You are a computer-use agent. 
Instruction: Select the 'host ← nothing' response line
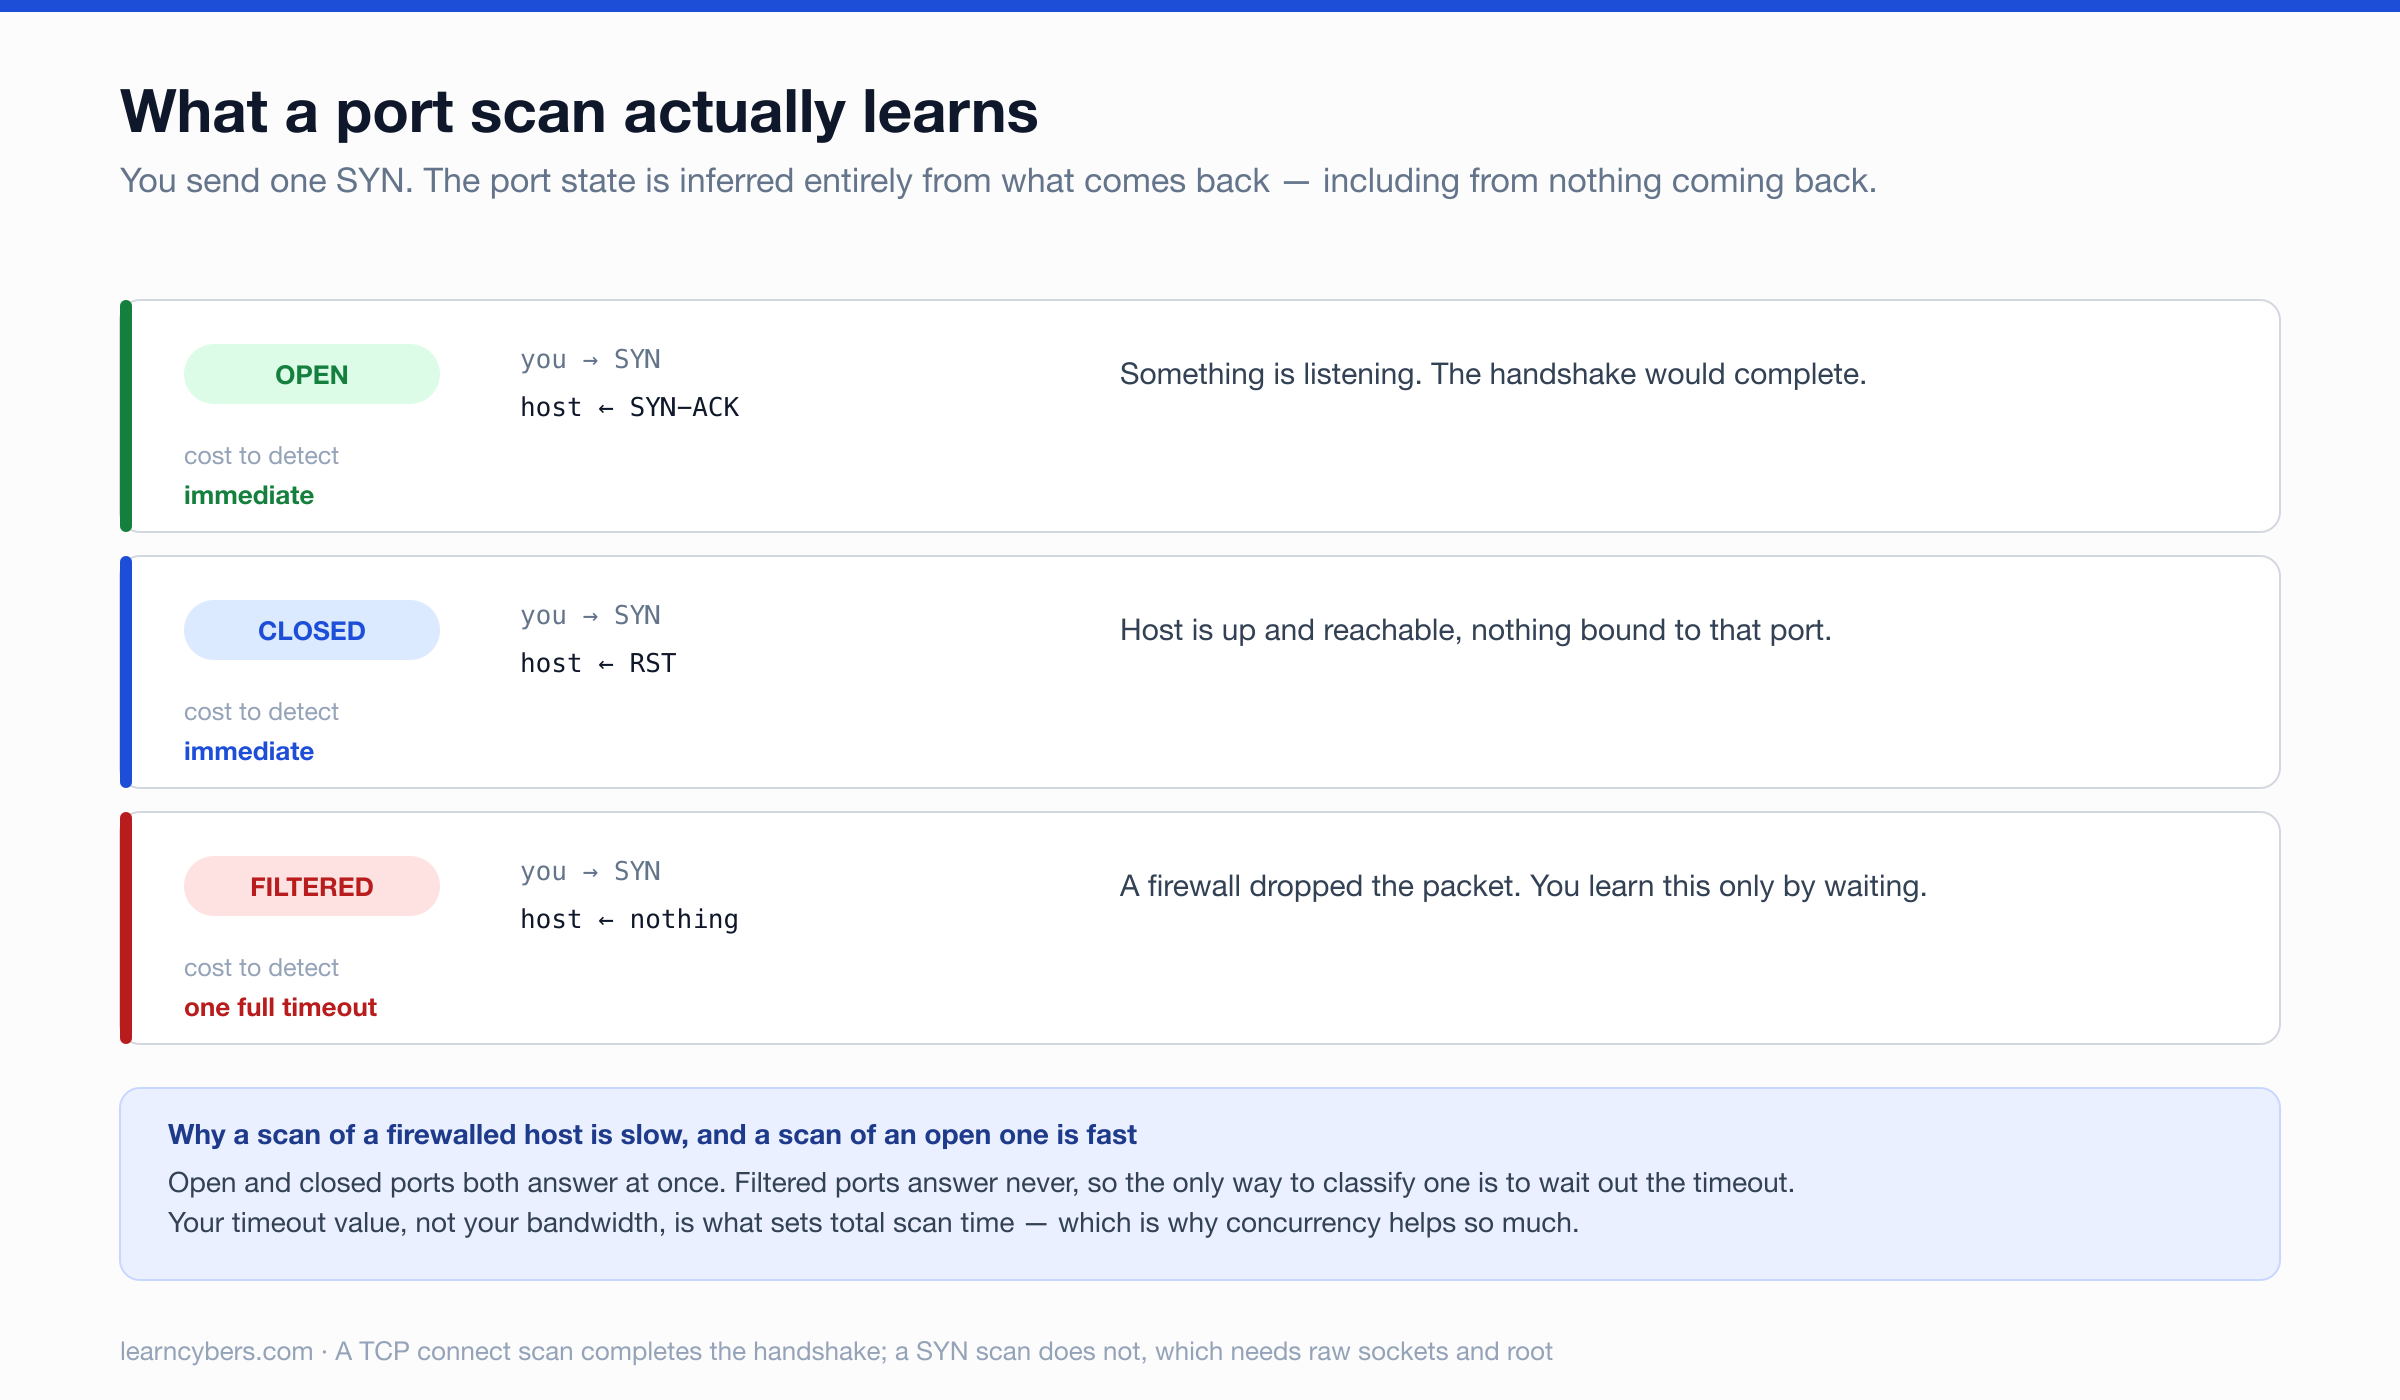[x=629, y=919]
